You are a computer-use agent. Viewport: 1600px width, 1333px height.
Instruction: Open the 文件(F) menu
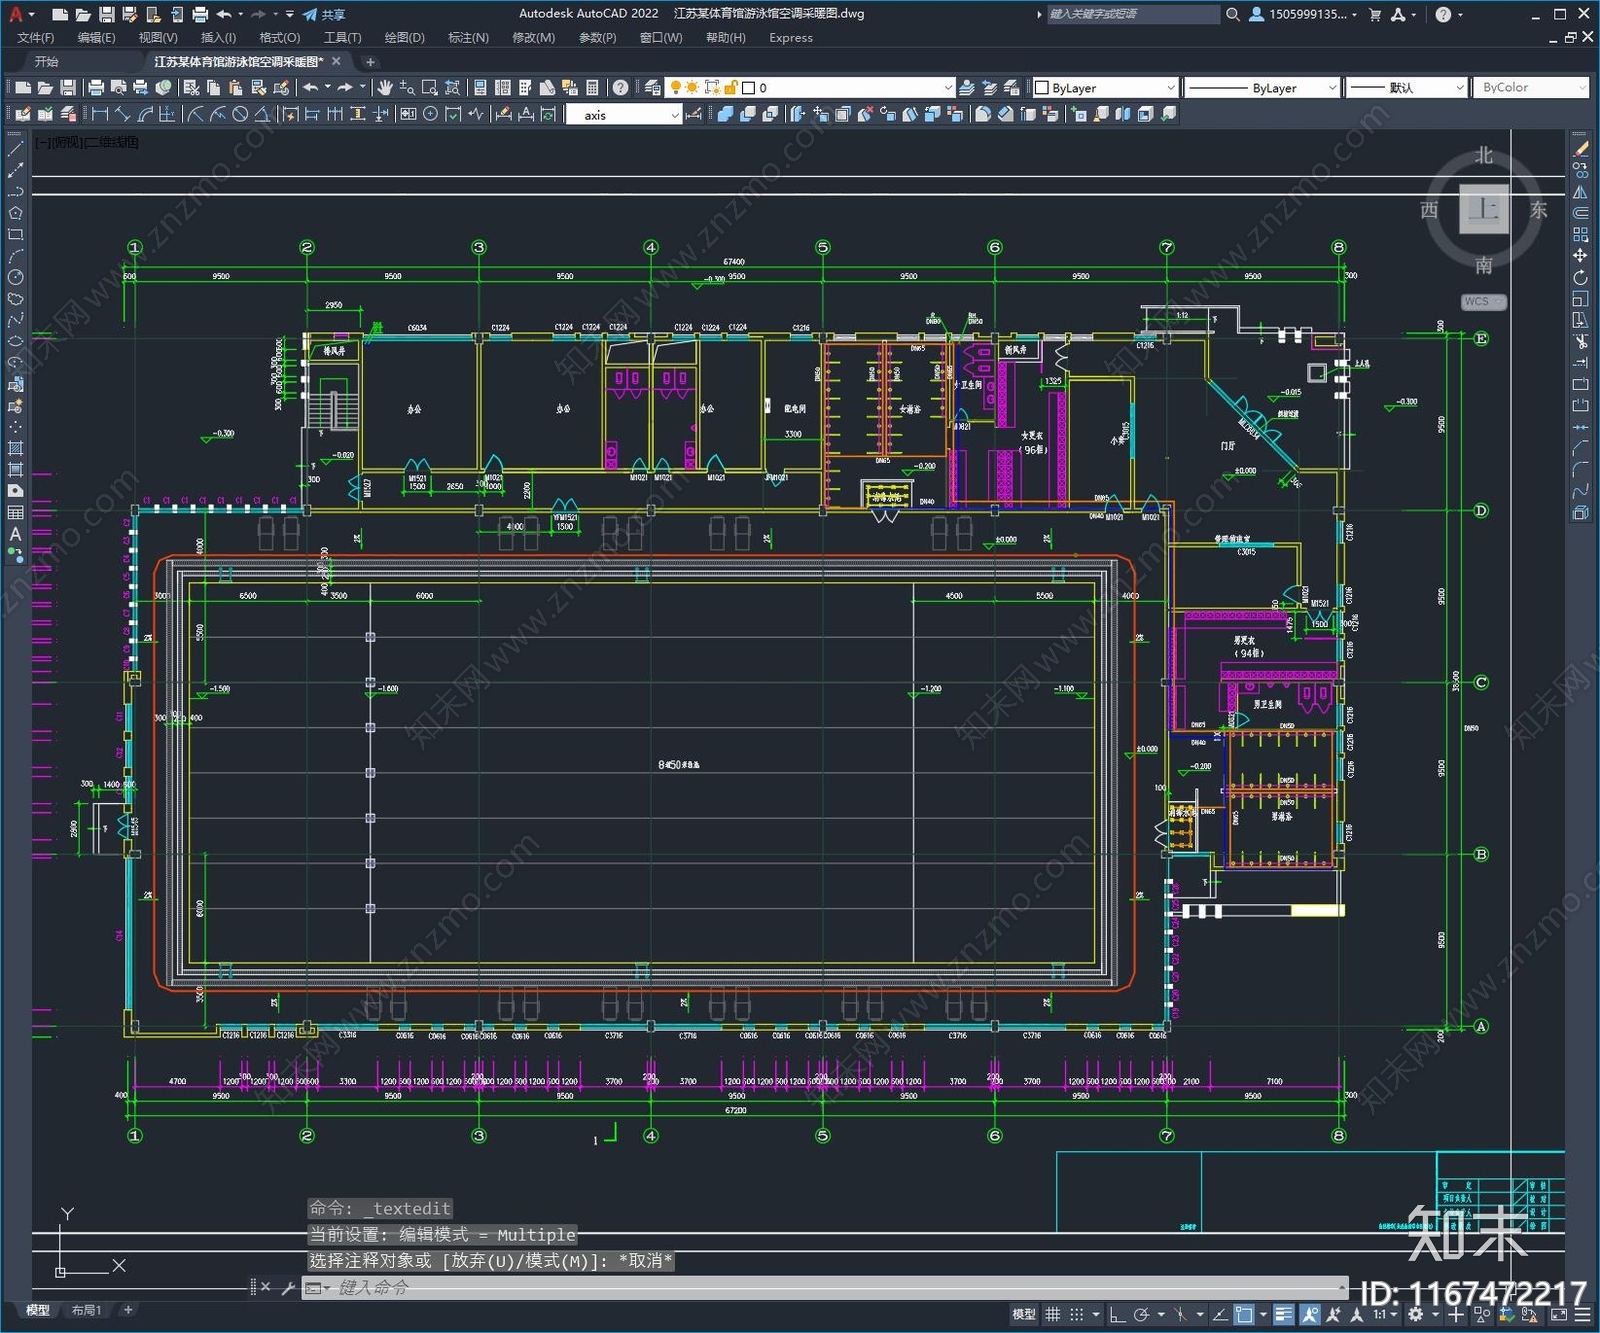(36, 38)
